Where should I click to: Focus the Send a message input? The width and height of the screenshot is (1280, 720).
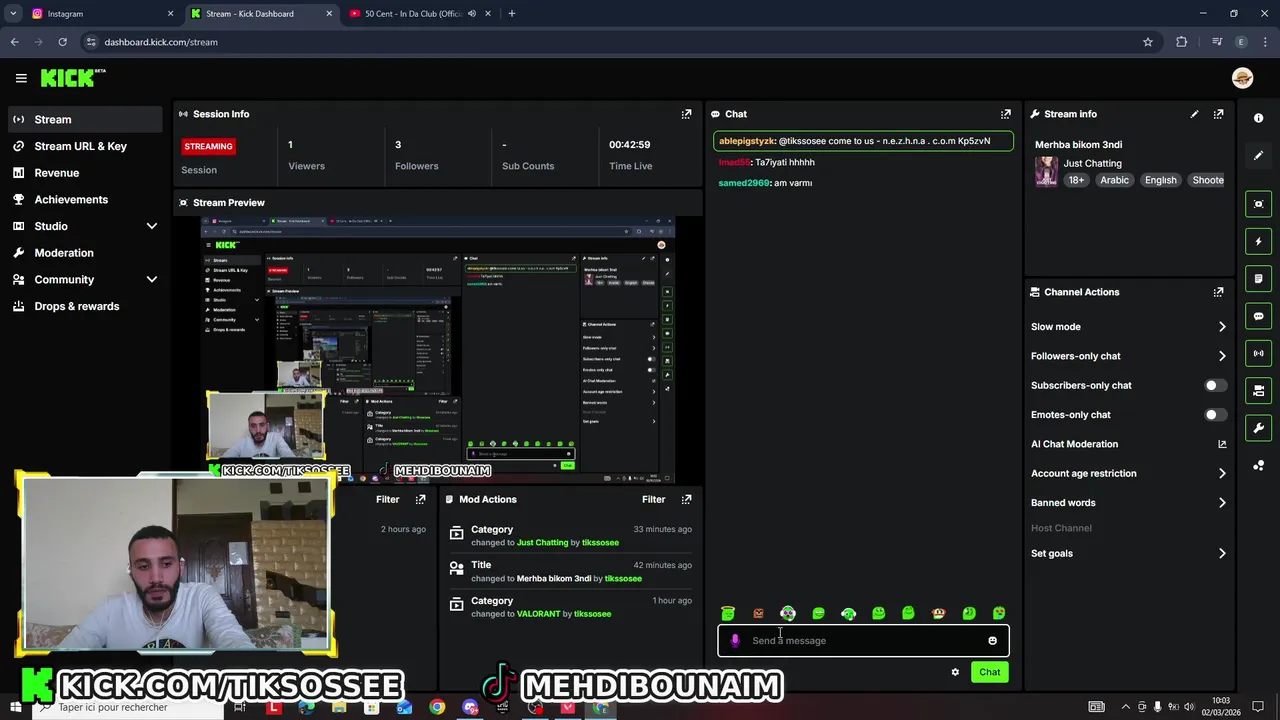pos(863,641)
